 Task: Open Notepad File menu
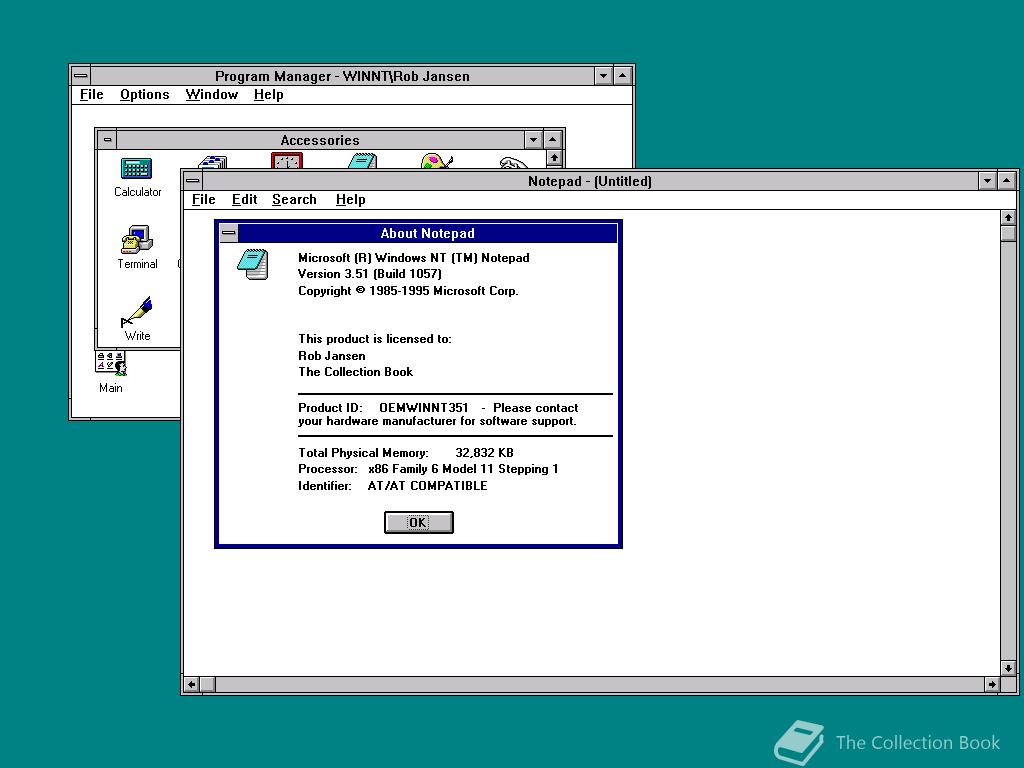[x=204, y=200]
